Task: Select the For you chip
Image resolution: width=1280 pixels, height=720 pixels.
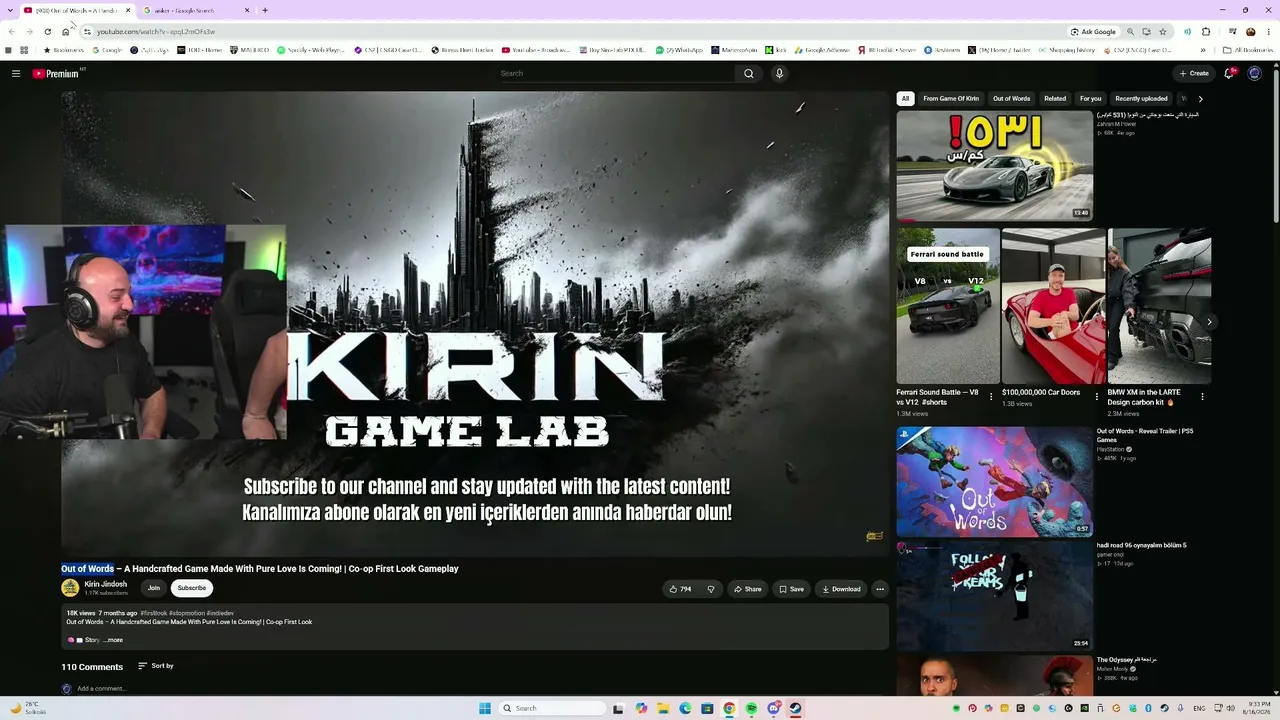Action: tap(1090, 99)
